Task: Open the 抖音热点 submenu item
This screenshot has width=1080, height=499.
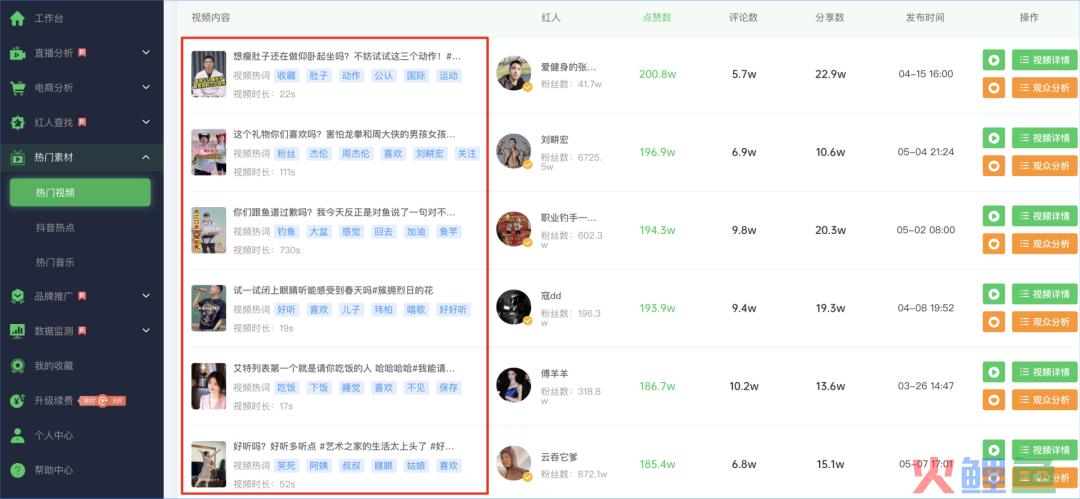Action: click(55, 227)
